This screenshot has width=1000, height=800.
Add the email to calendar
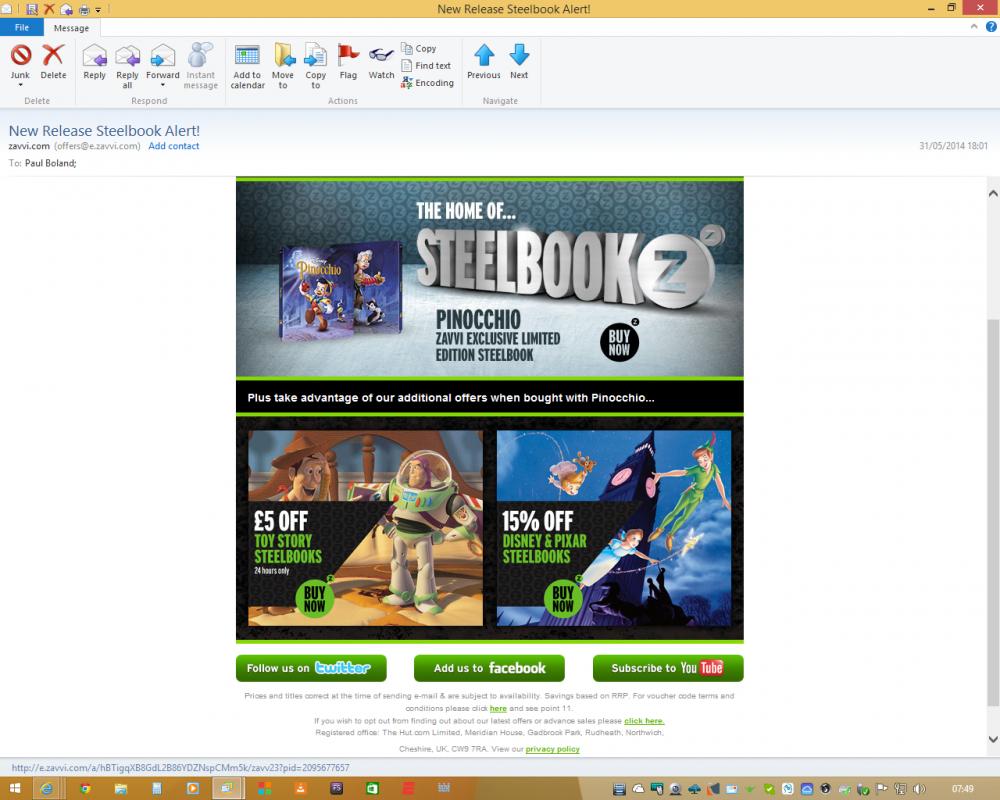247,66
